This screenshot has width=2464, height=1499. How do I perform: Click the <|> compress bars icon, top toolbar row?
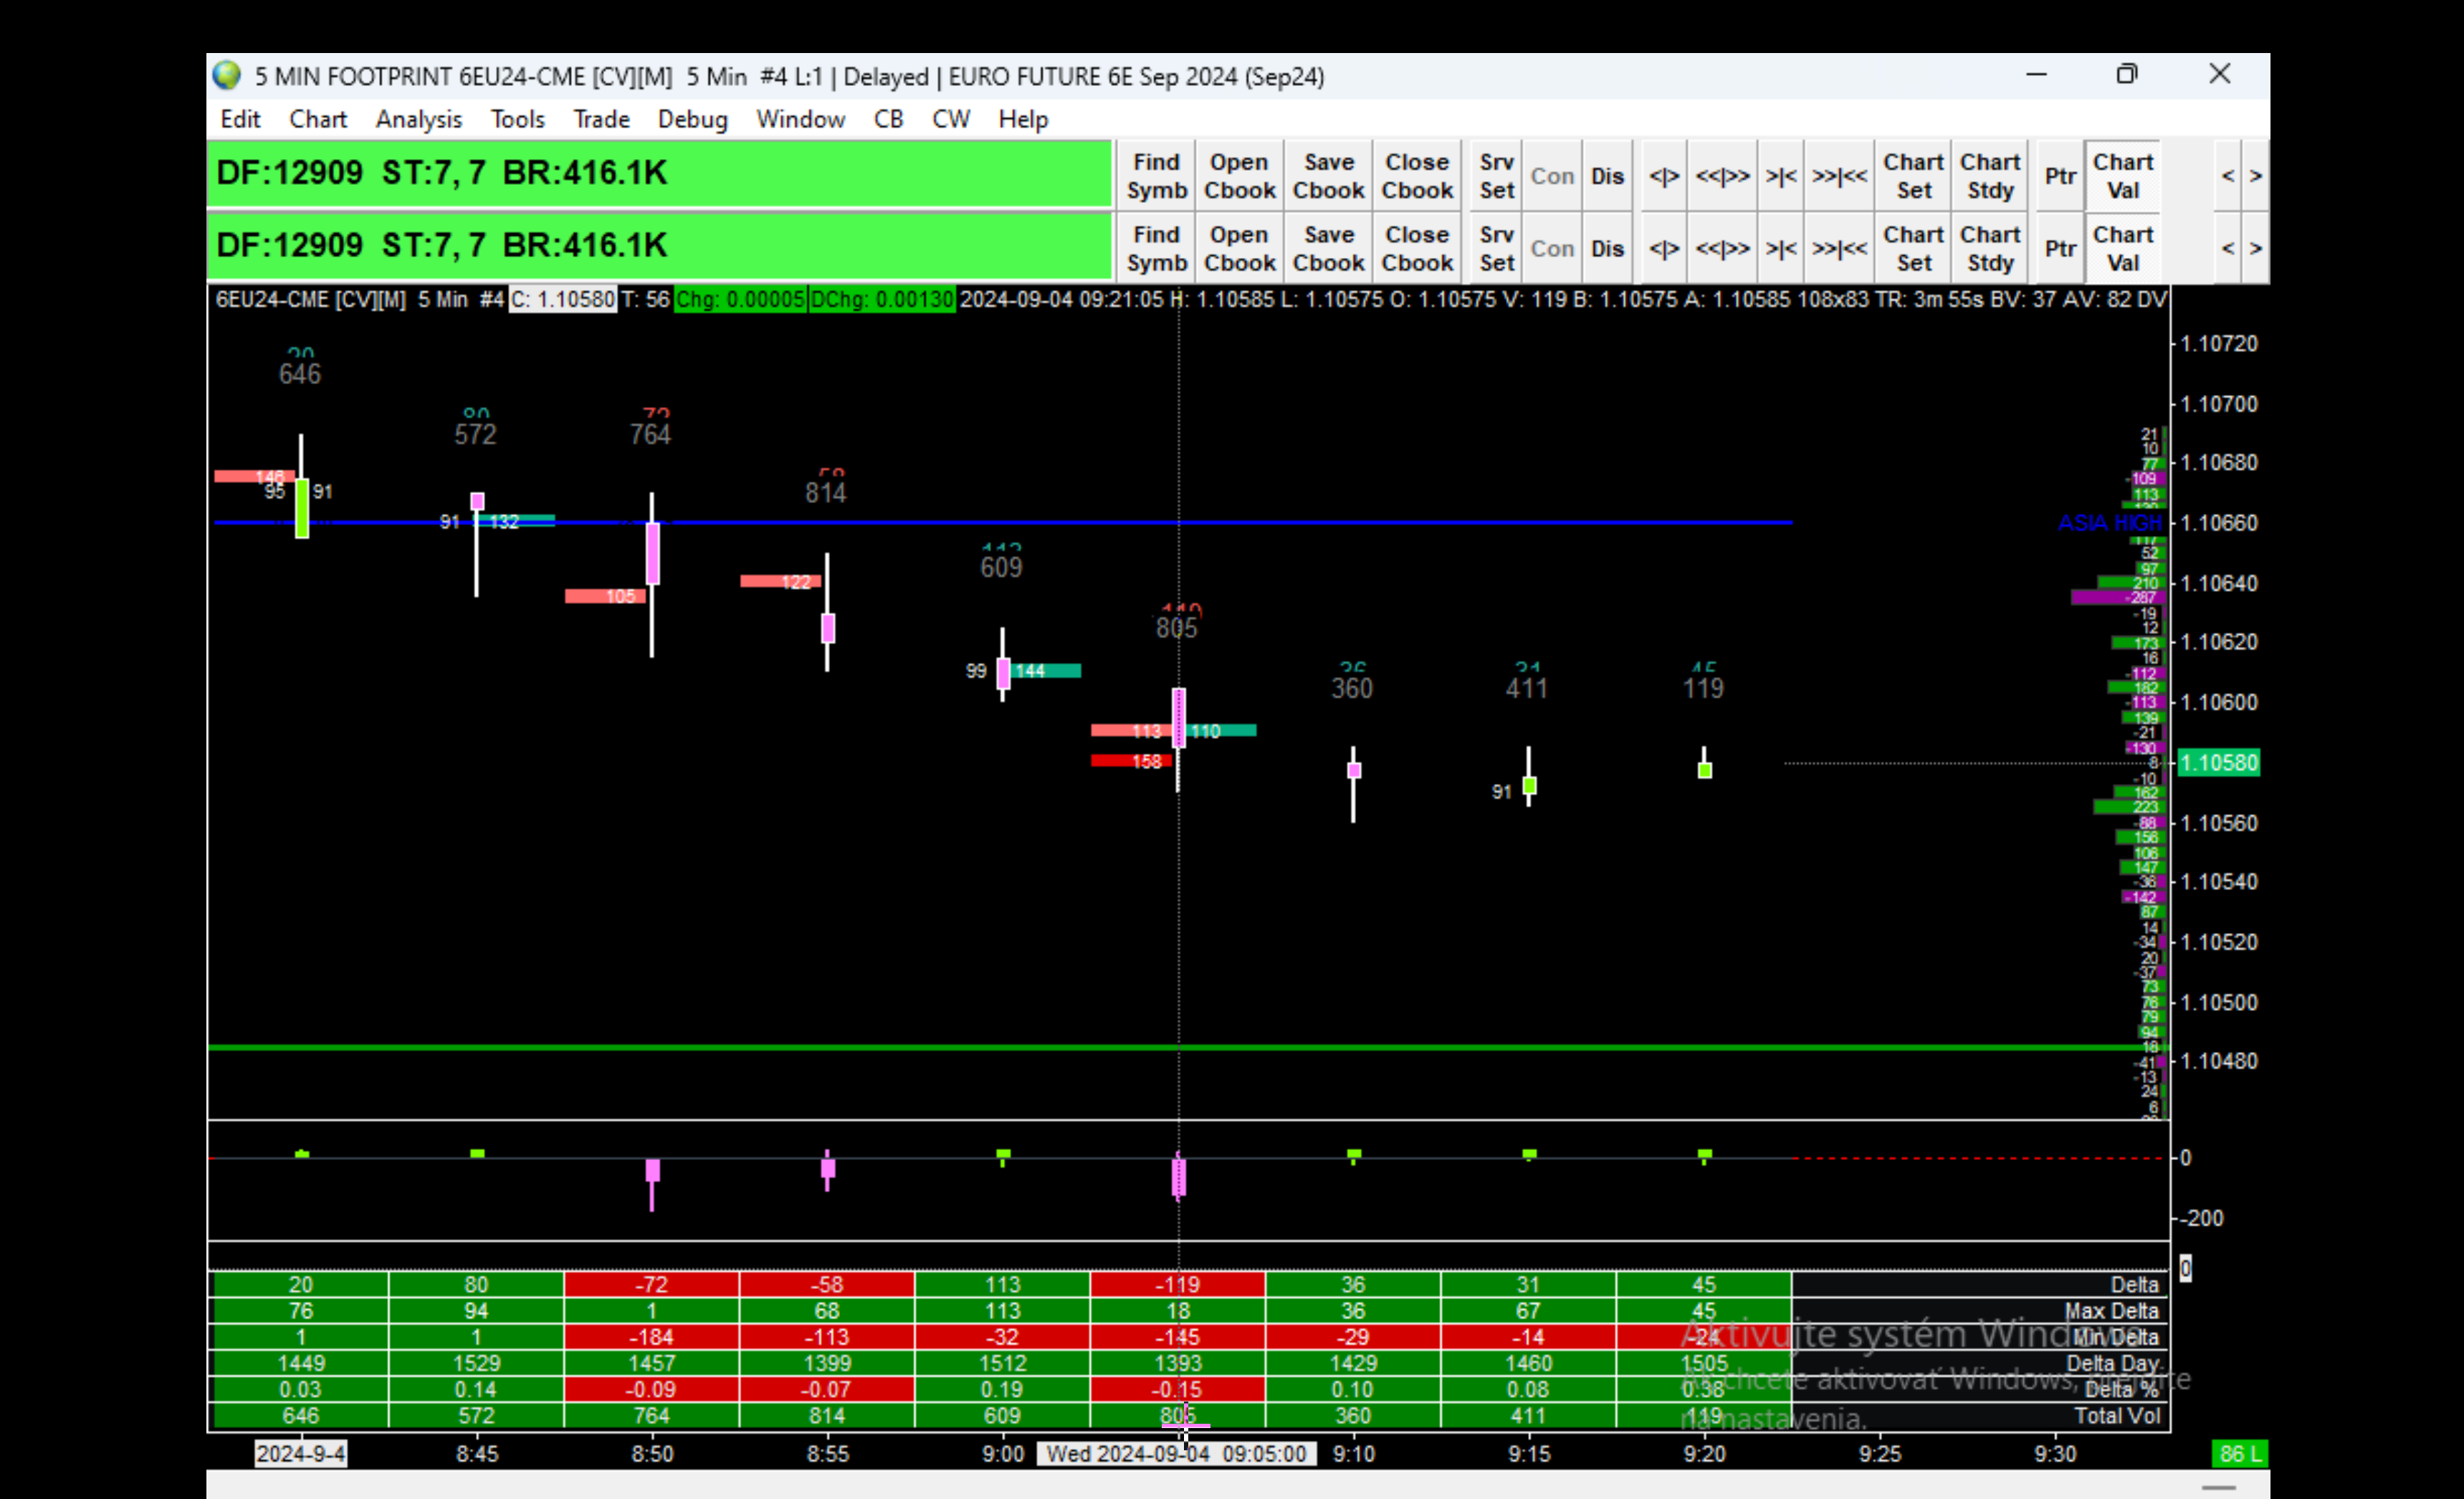1664,176
